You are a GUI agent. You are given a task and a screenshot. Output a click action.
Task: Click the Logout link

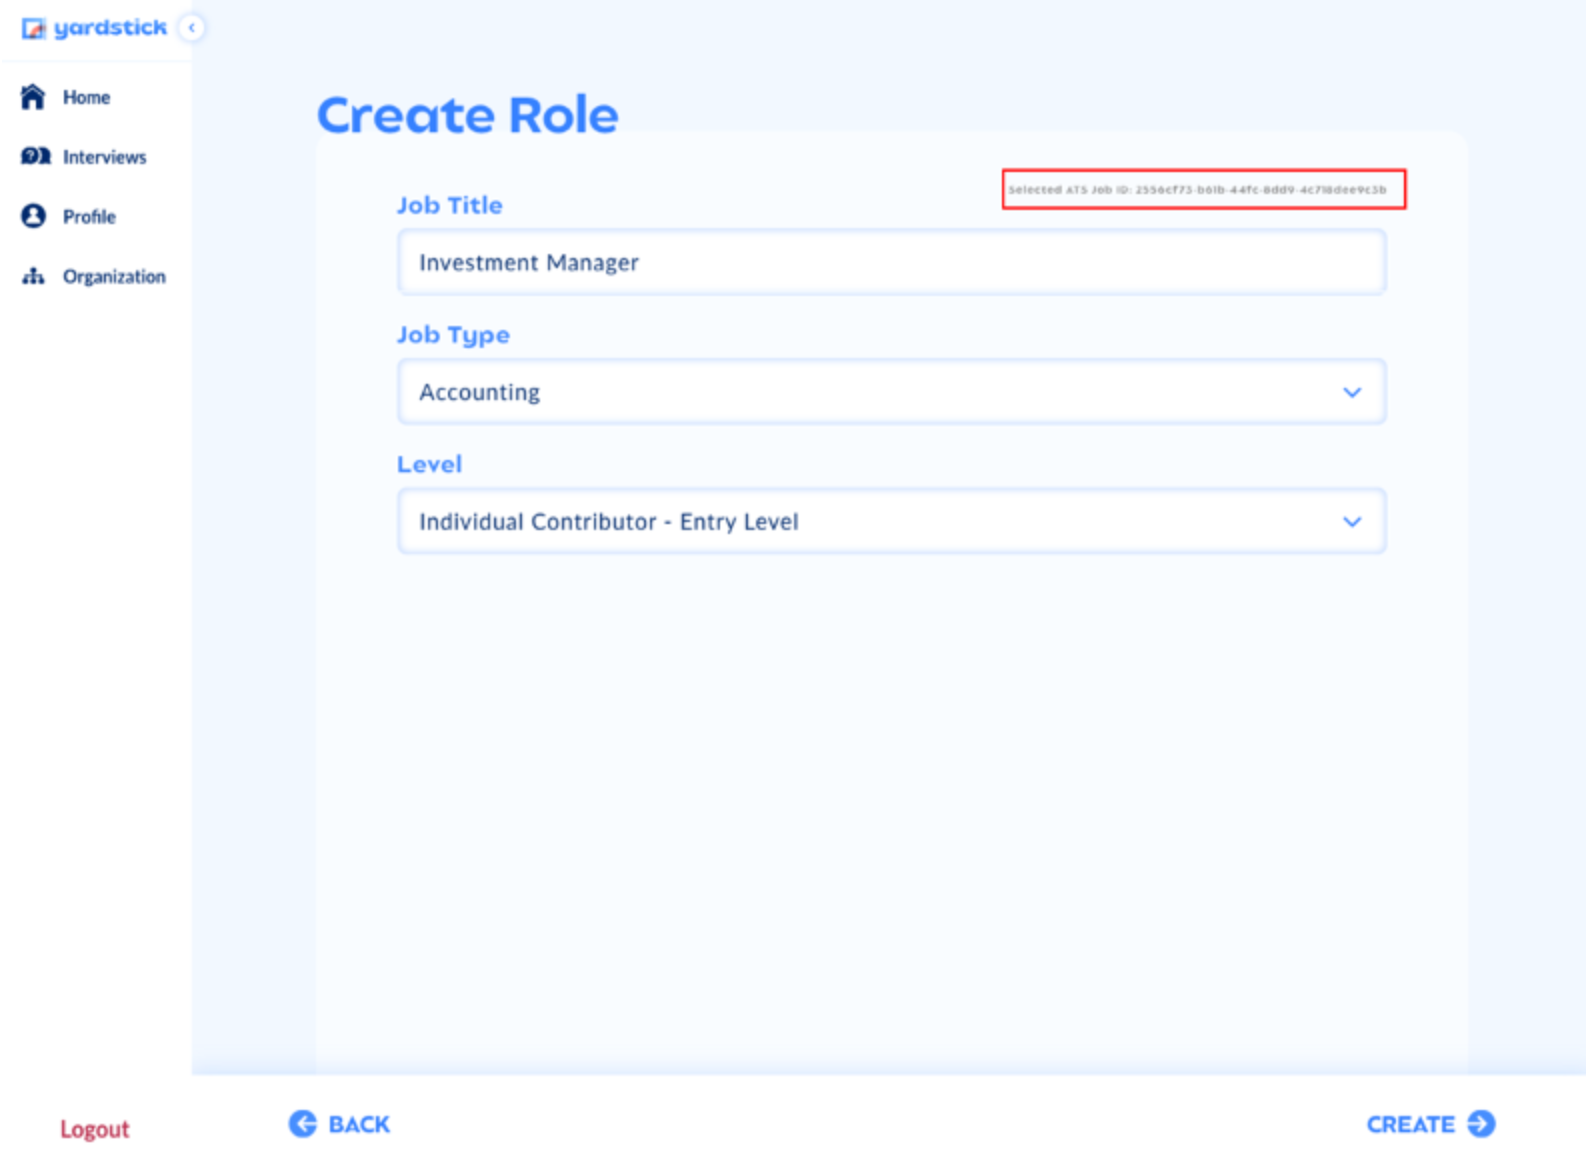click(95, 1129)
